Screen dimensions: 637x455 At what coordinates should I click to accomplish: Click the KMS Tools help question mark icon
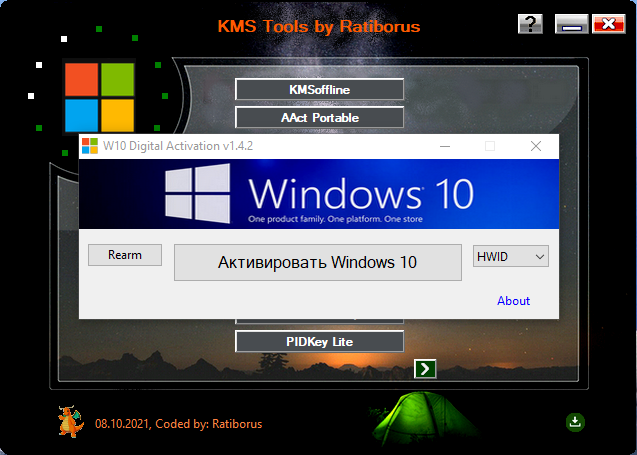(531, 25)
